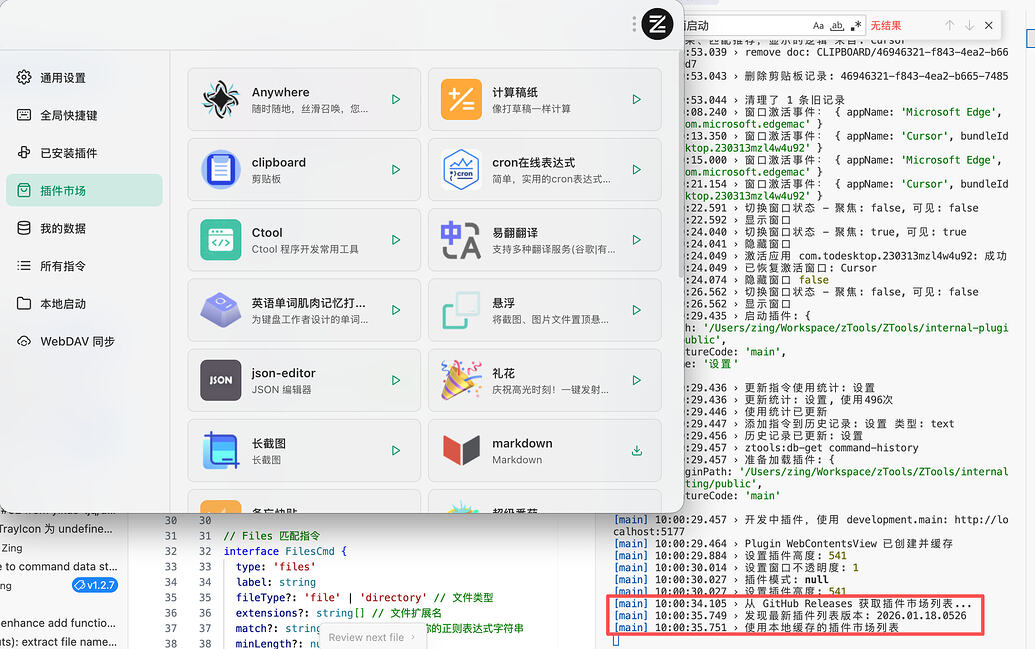Close the terminal find bar
Screen dimensions: 1035x649
click(x=989, y=25)
